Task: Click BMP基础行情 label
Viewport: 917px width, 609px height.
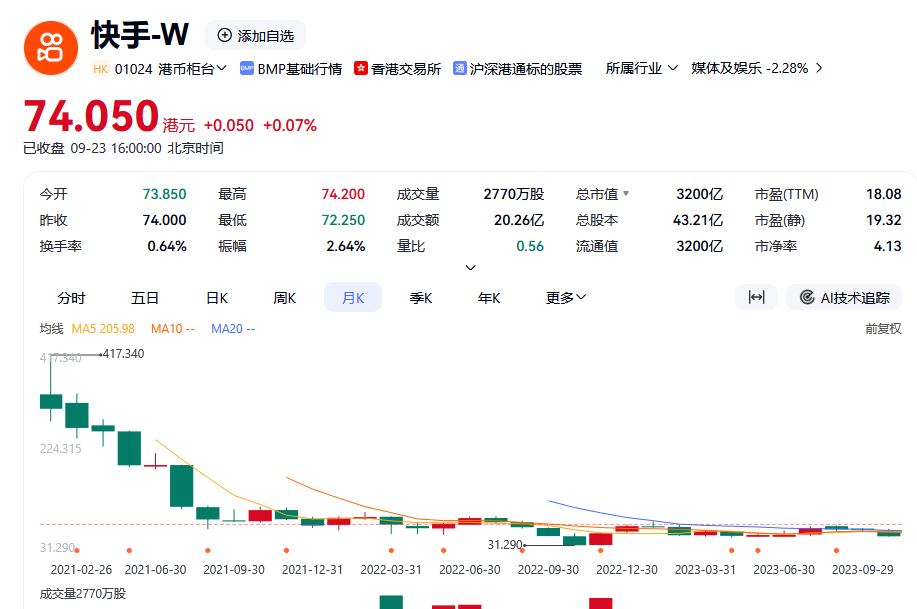Action: [299, 69]
